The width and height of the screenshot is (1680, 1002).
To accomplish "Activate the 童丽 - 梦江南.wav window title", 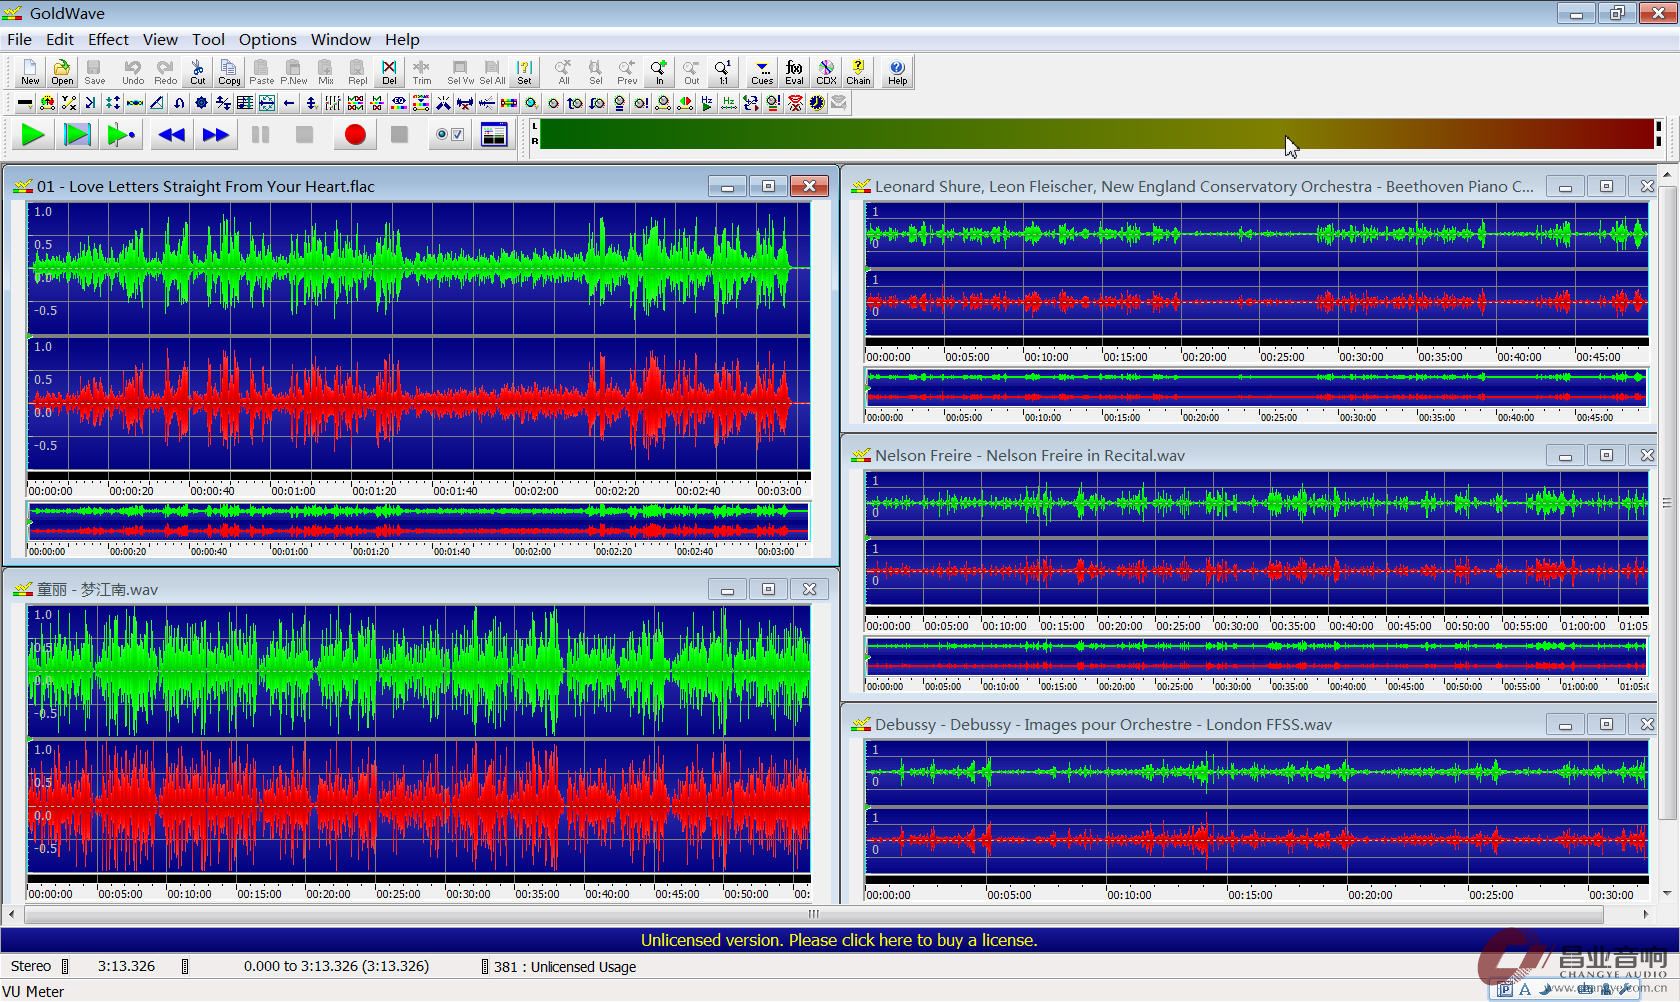I will point(97,590).
